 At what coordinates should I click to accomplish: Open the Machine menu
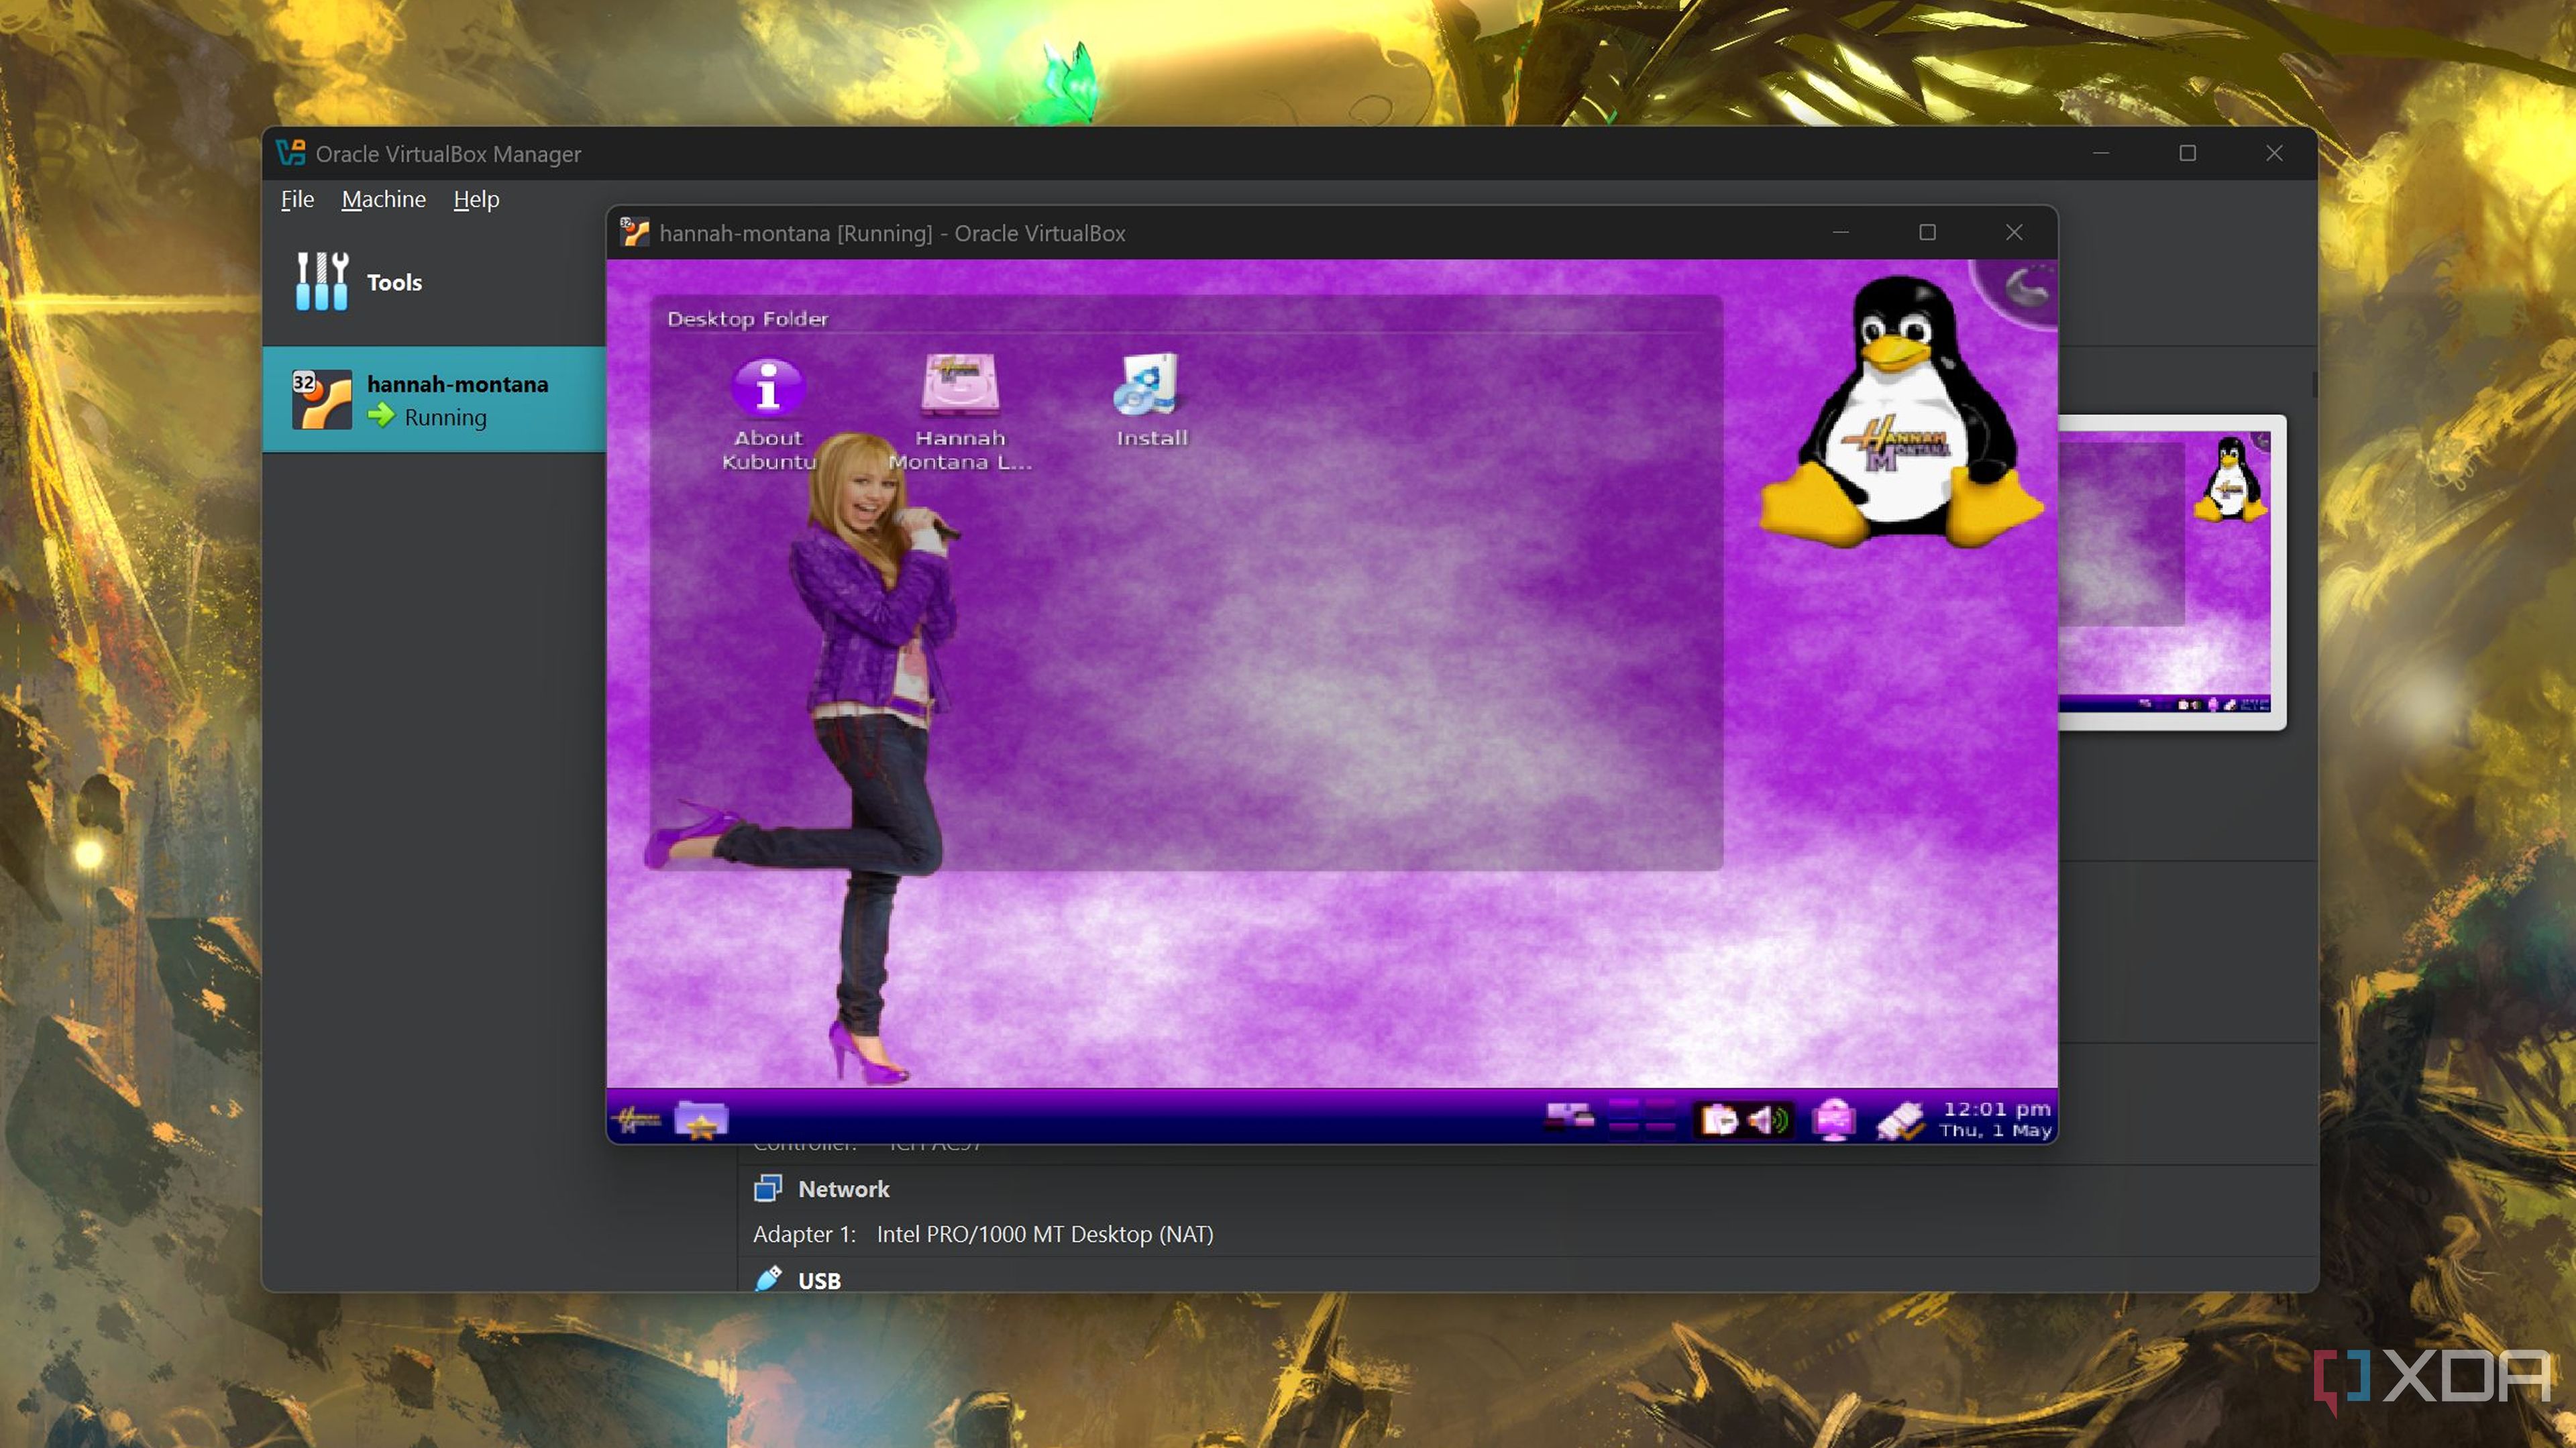click(x=384, y=199)
